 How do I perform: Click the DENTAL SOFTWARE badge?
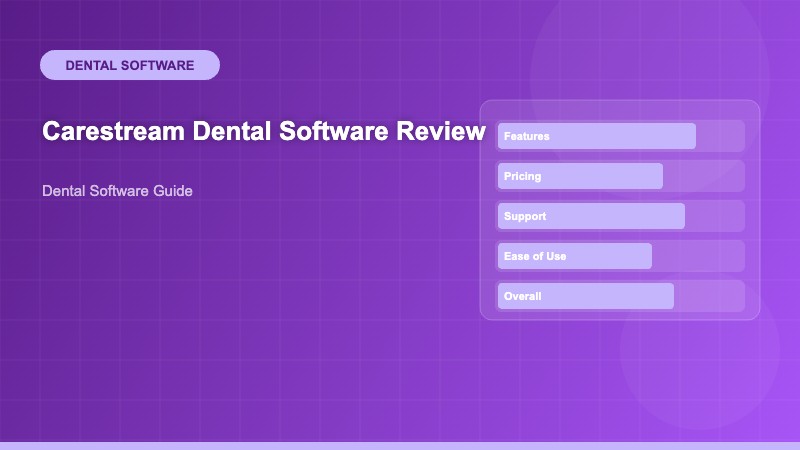point(130,65)
